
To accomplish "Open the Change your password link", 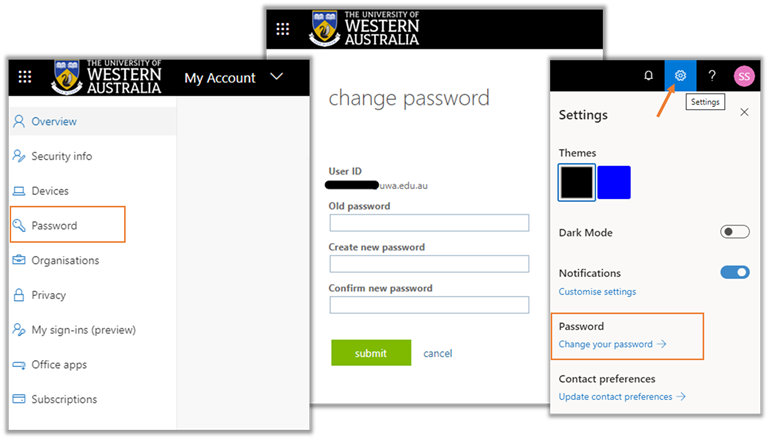I will tap(612, 344).
